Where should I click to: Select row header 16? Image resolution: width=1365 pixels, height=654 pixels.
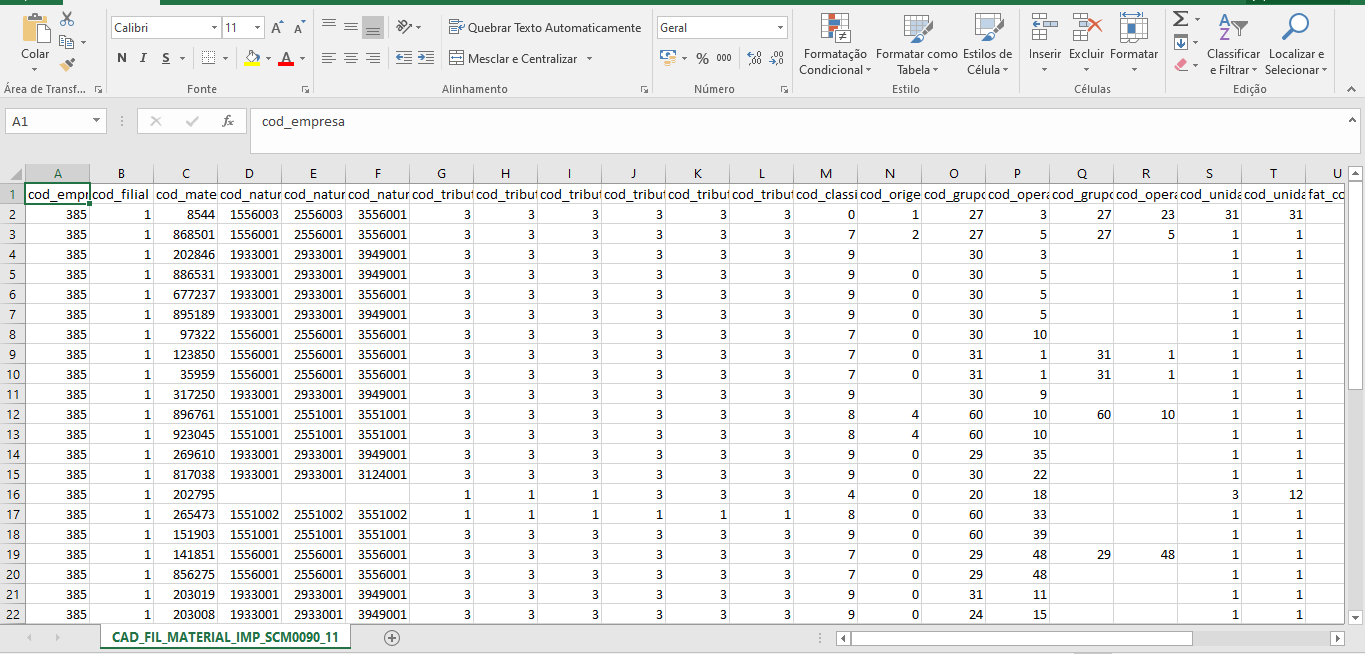point(12,494)
